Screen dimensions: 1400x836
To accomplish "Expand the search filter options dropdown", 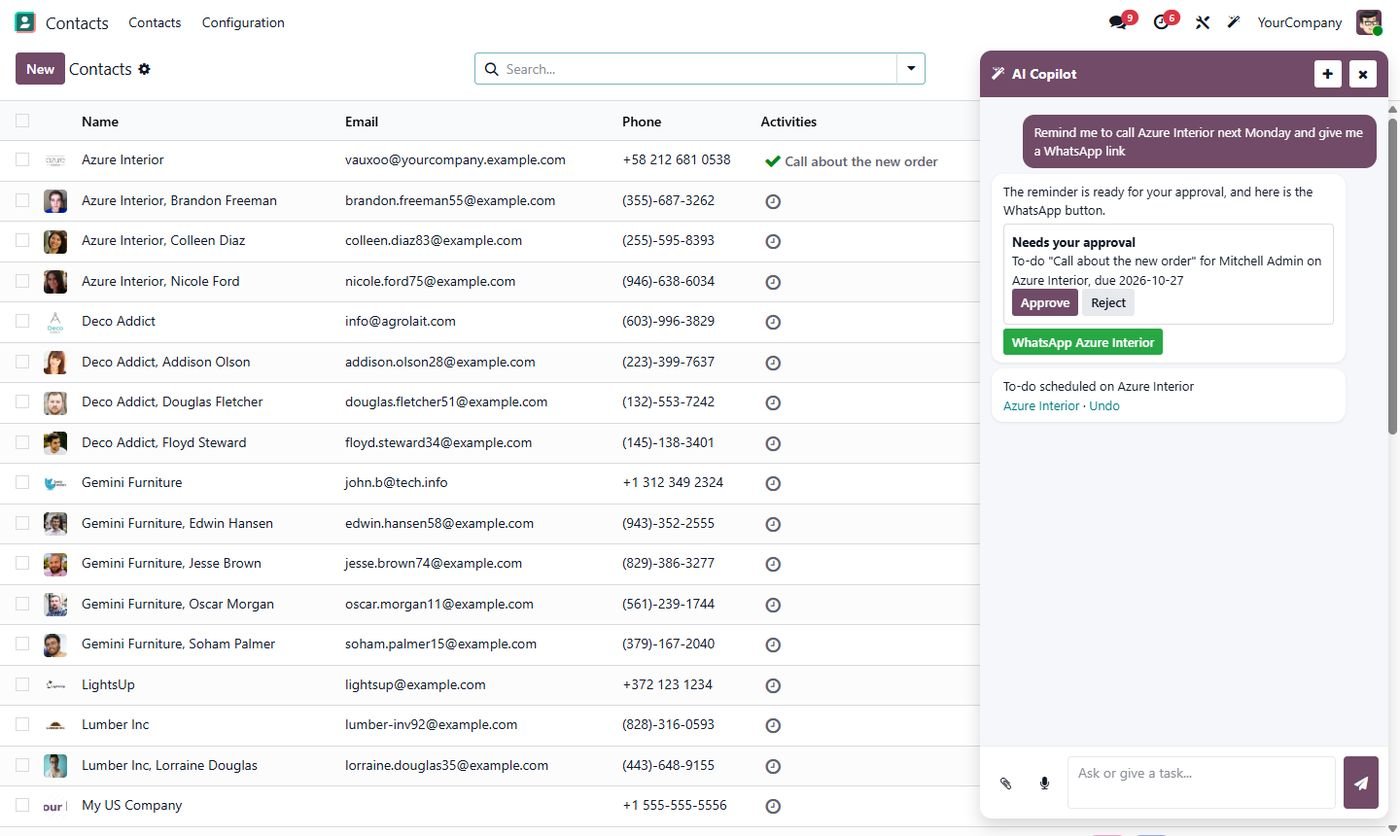I will (911, 69).
